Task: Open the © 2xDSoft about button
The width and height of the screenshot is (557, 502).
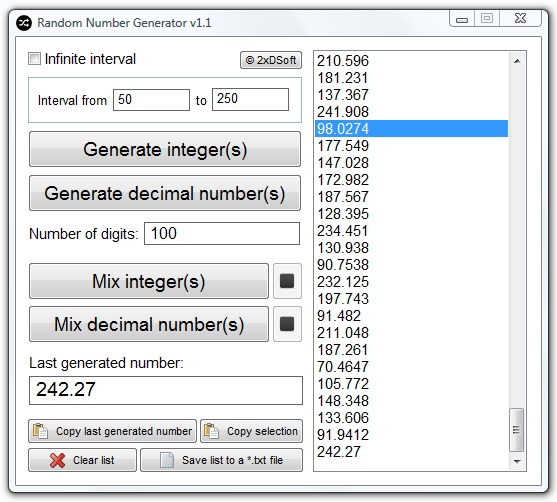Action: point(271,60)
